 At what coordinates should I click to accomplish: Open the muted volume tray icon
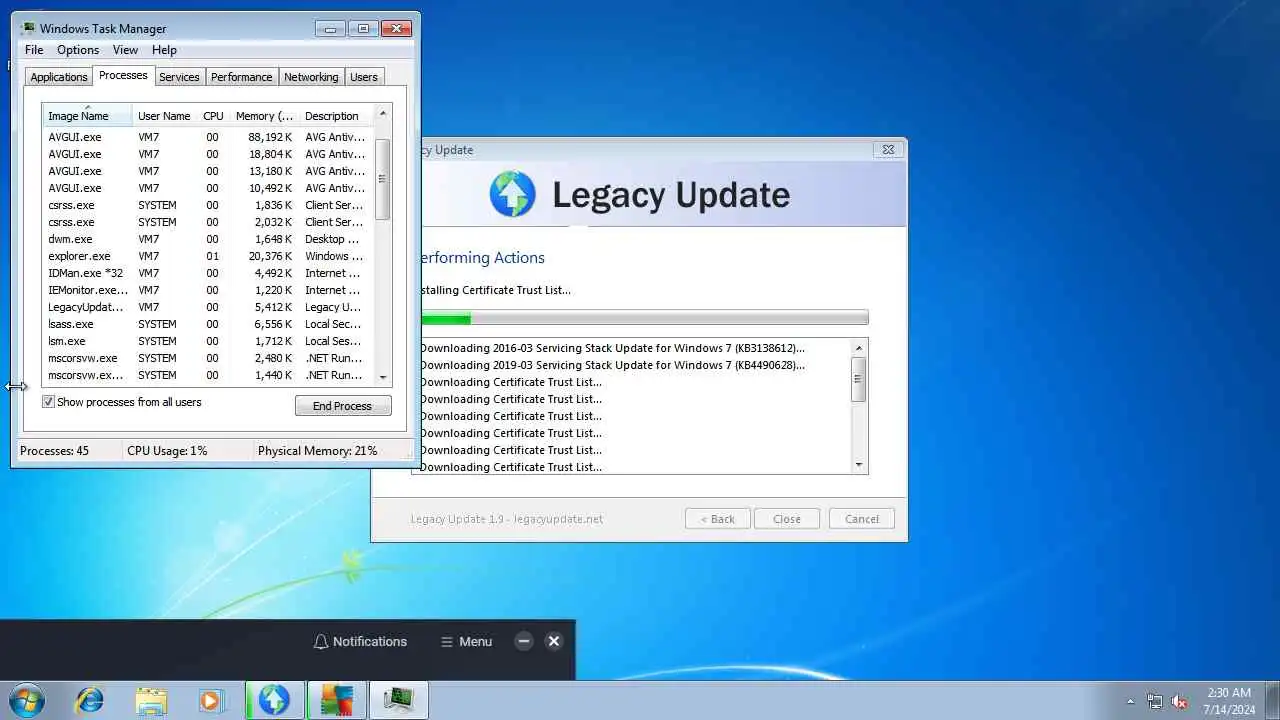[x=1179, y=702]
